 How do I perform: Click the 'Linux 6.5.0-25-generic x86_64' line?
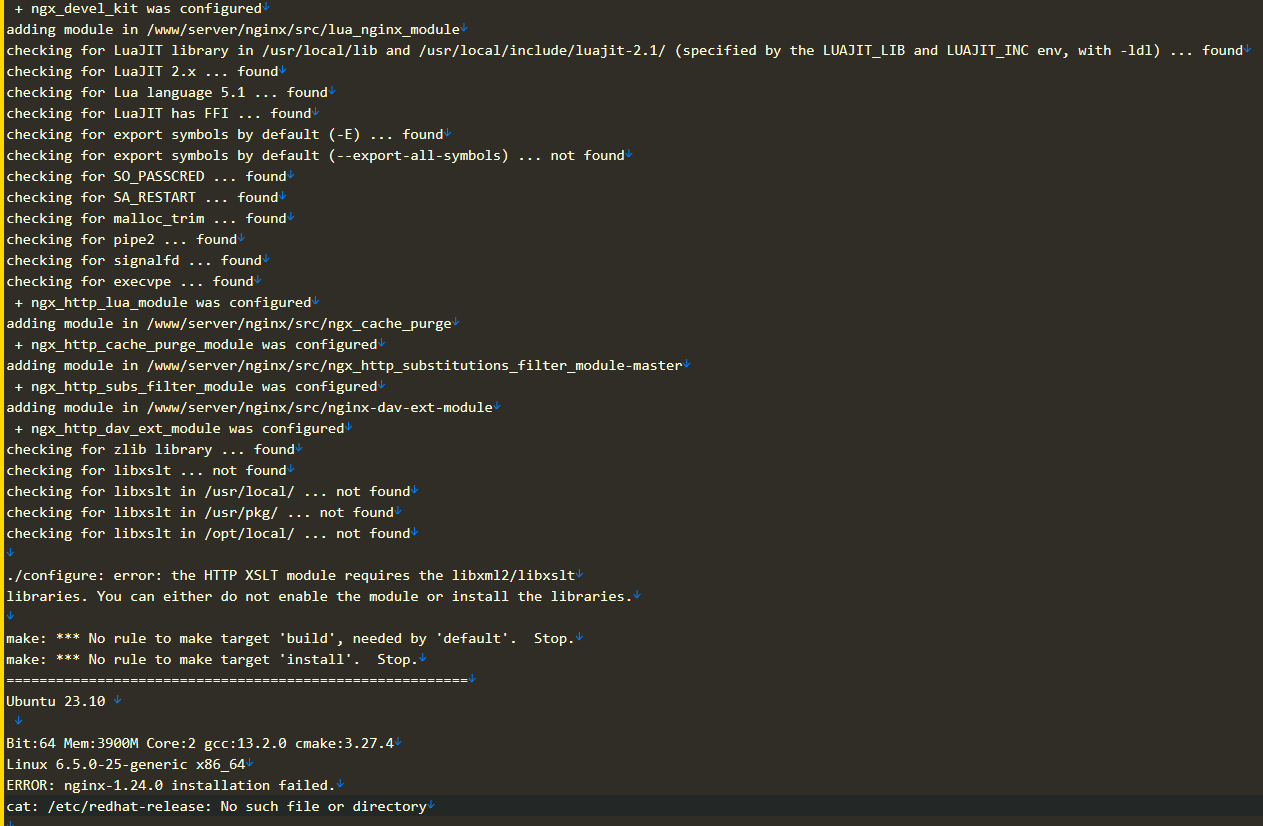(125, 764)
